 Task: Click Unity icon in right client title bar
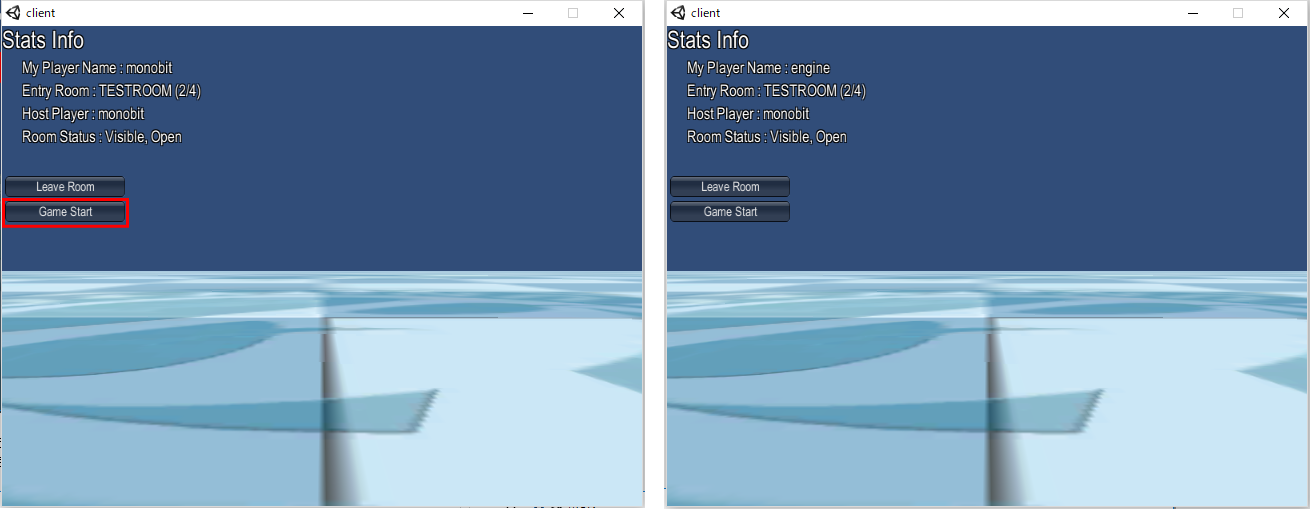pyautogui.click(x=678, y=13)
